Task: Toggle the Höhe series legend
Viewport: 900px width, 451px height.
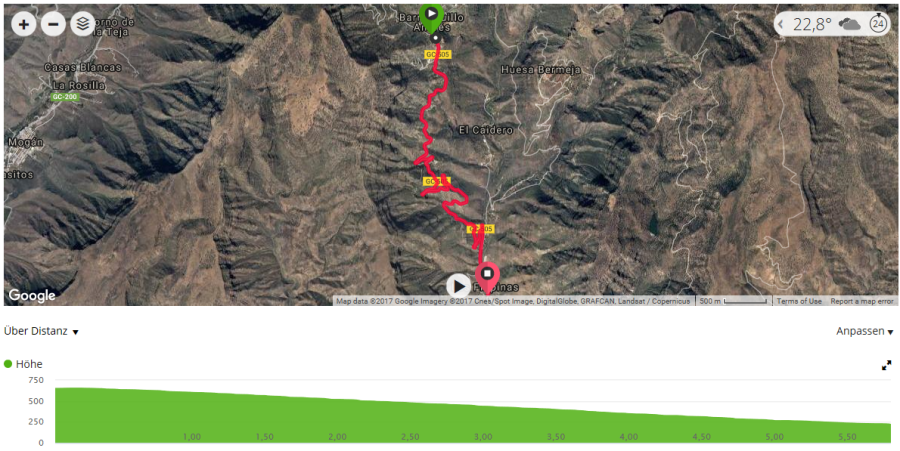Action: 23,364
